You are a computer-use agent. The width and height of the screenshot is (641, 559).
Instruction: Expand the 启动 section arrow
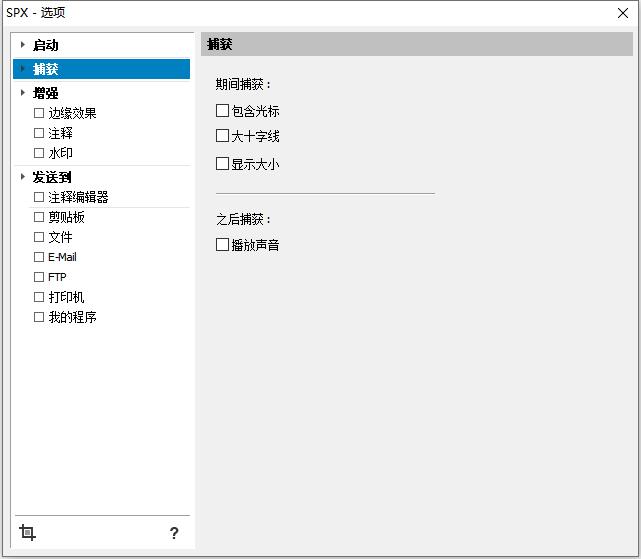22,45
